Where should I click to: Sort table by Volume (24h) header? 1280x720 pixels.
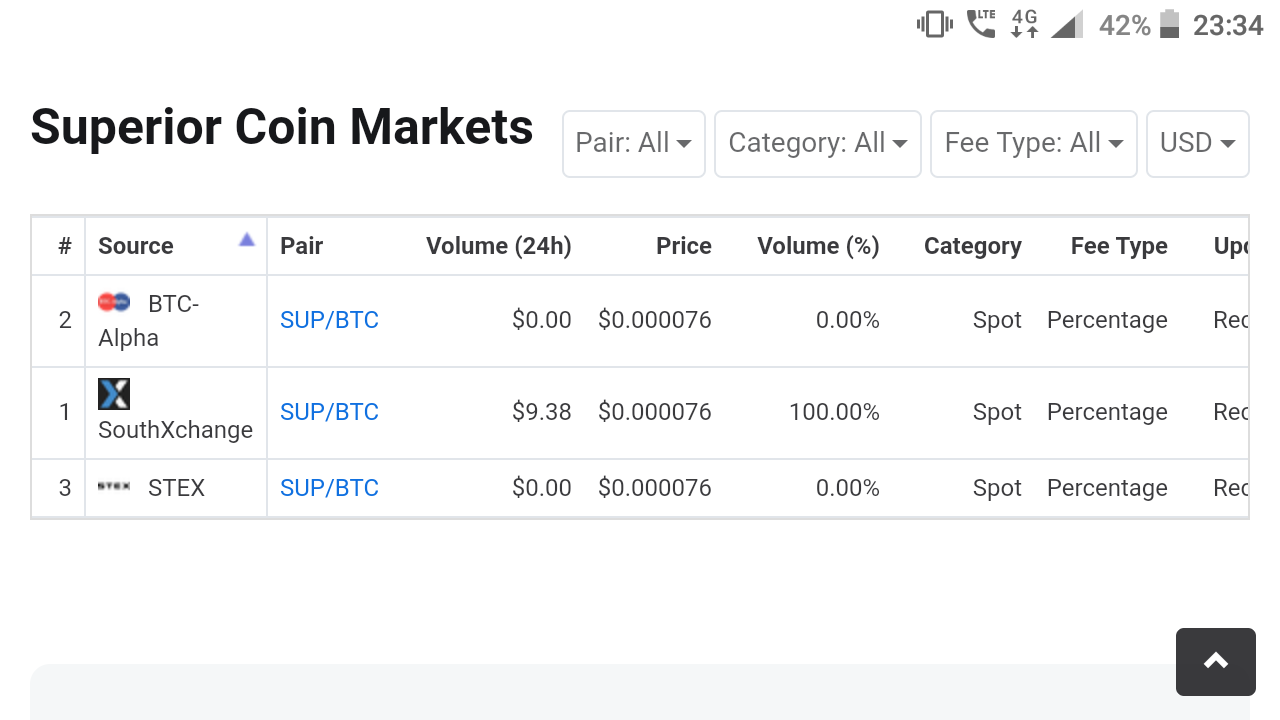(x=498, y=246)
